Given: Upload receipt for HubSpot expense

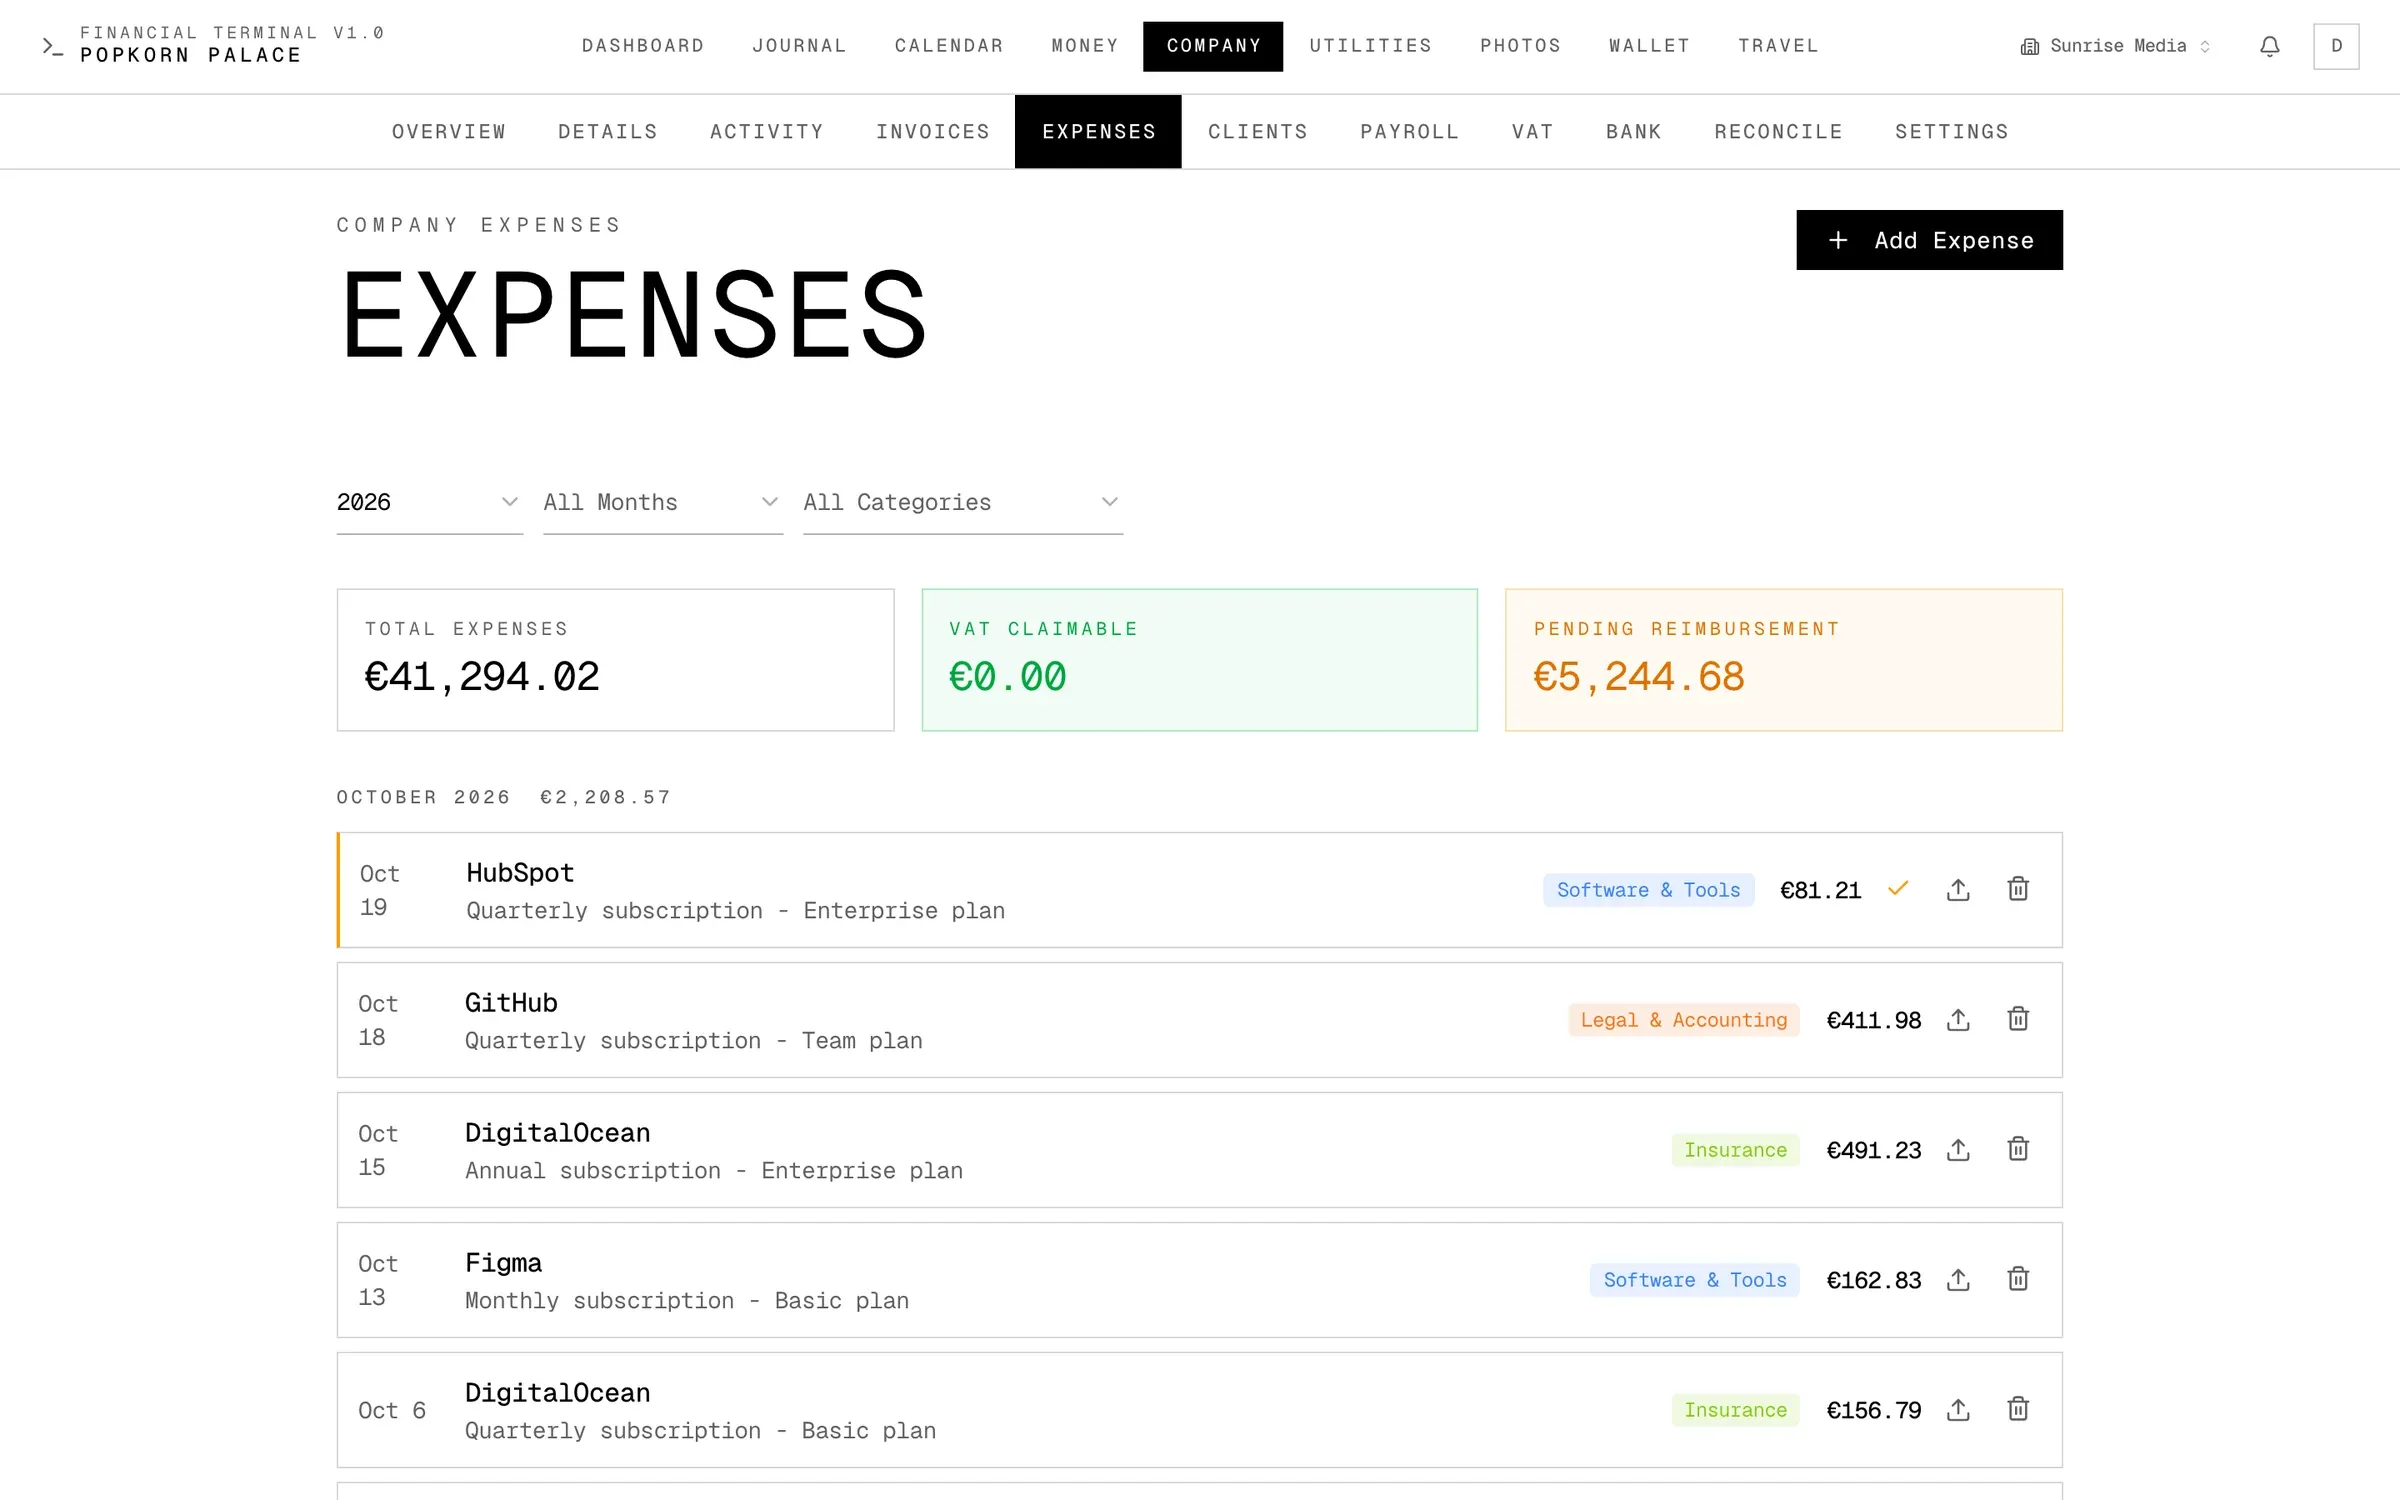Looking at the screenshot, I should tap(1958, 890).
